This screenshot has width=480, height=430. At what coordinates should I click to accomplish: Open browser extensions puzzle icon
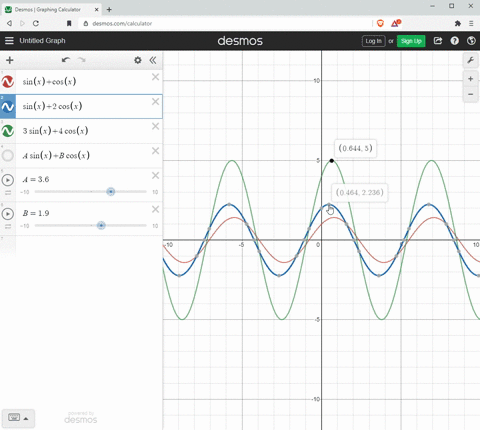[458, 23]
